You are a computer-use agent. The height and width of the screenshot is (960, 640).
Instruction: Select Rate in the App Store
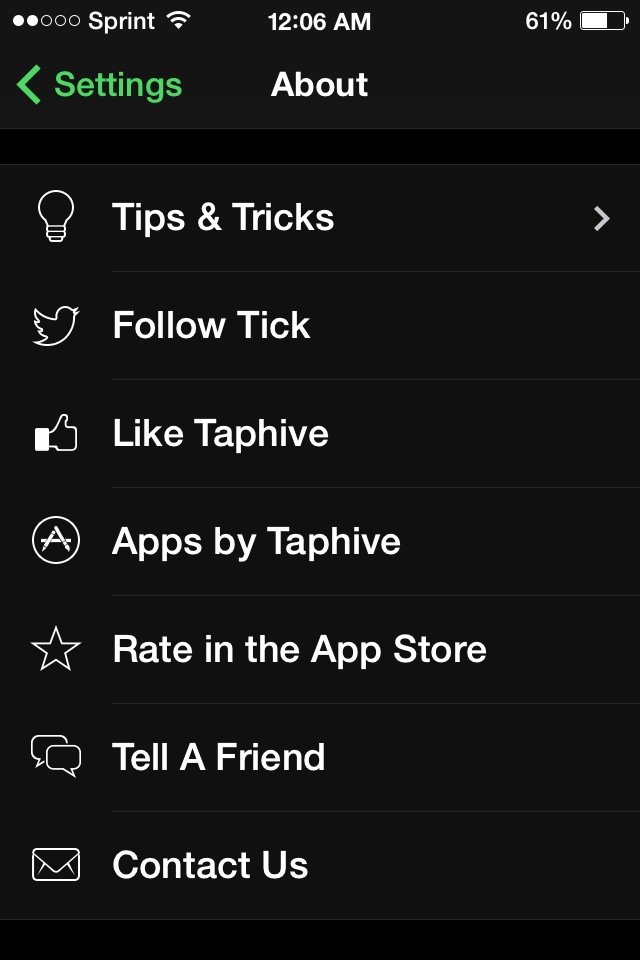[x=299, y=650]
